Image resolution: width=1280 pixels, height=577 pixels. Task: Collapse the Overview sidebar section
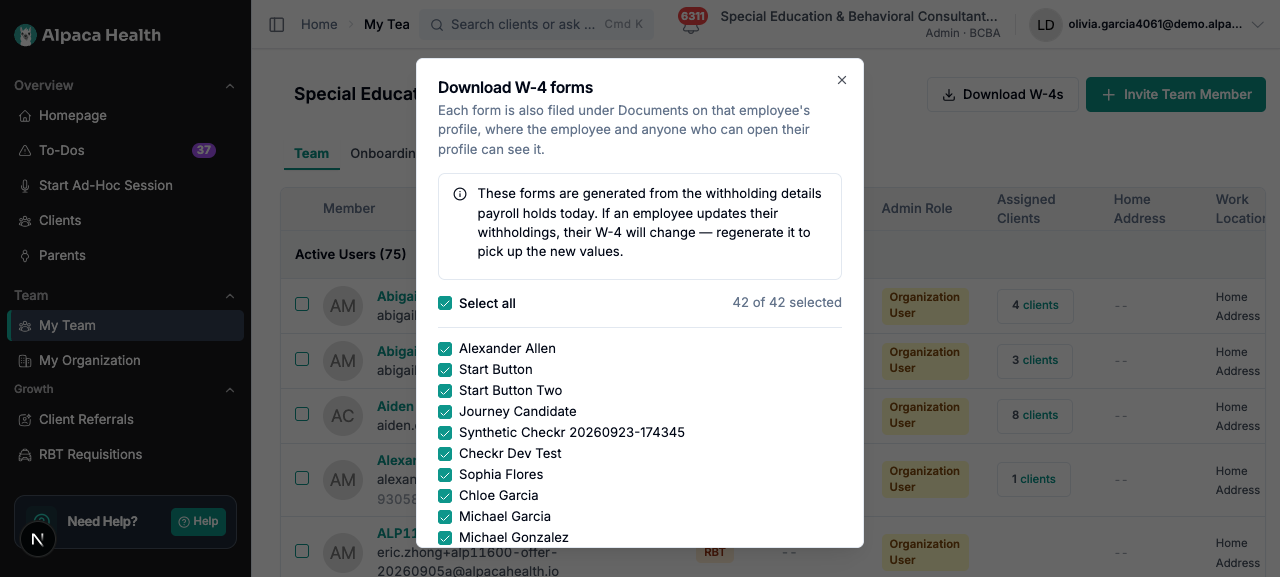pos(230,86)
